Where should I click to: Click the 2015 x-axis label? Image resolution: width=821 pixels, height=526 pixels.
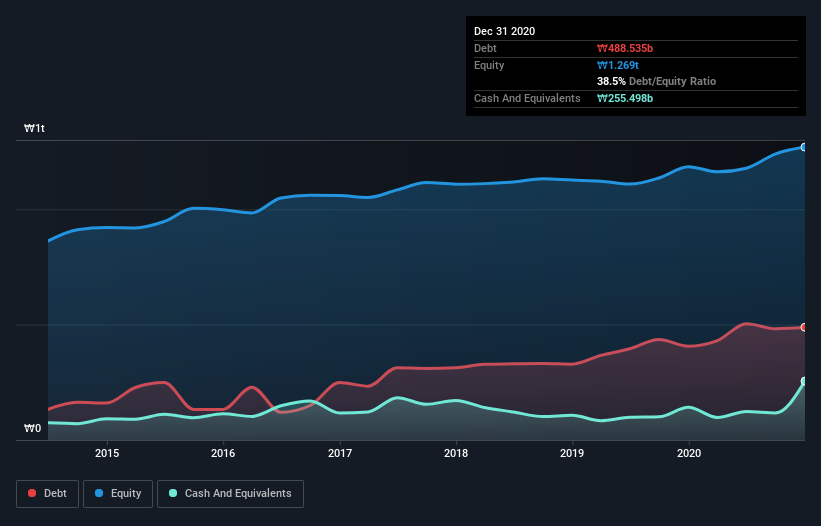click(x=107, y=453)
